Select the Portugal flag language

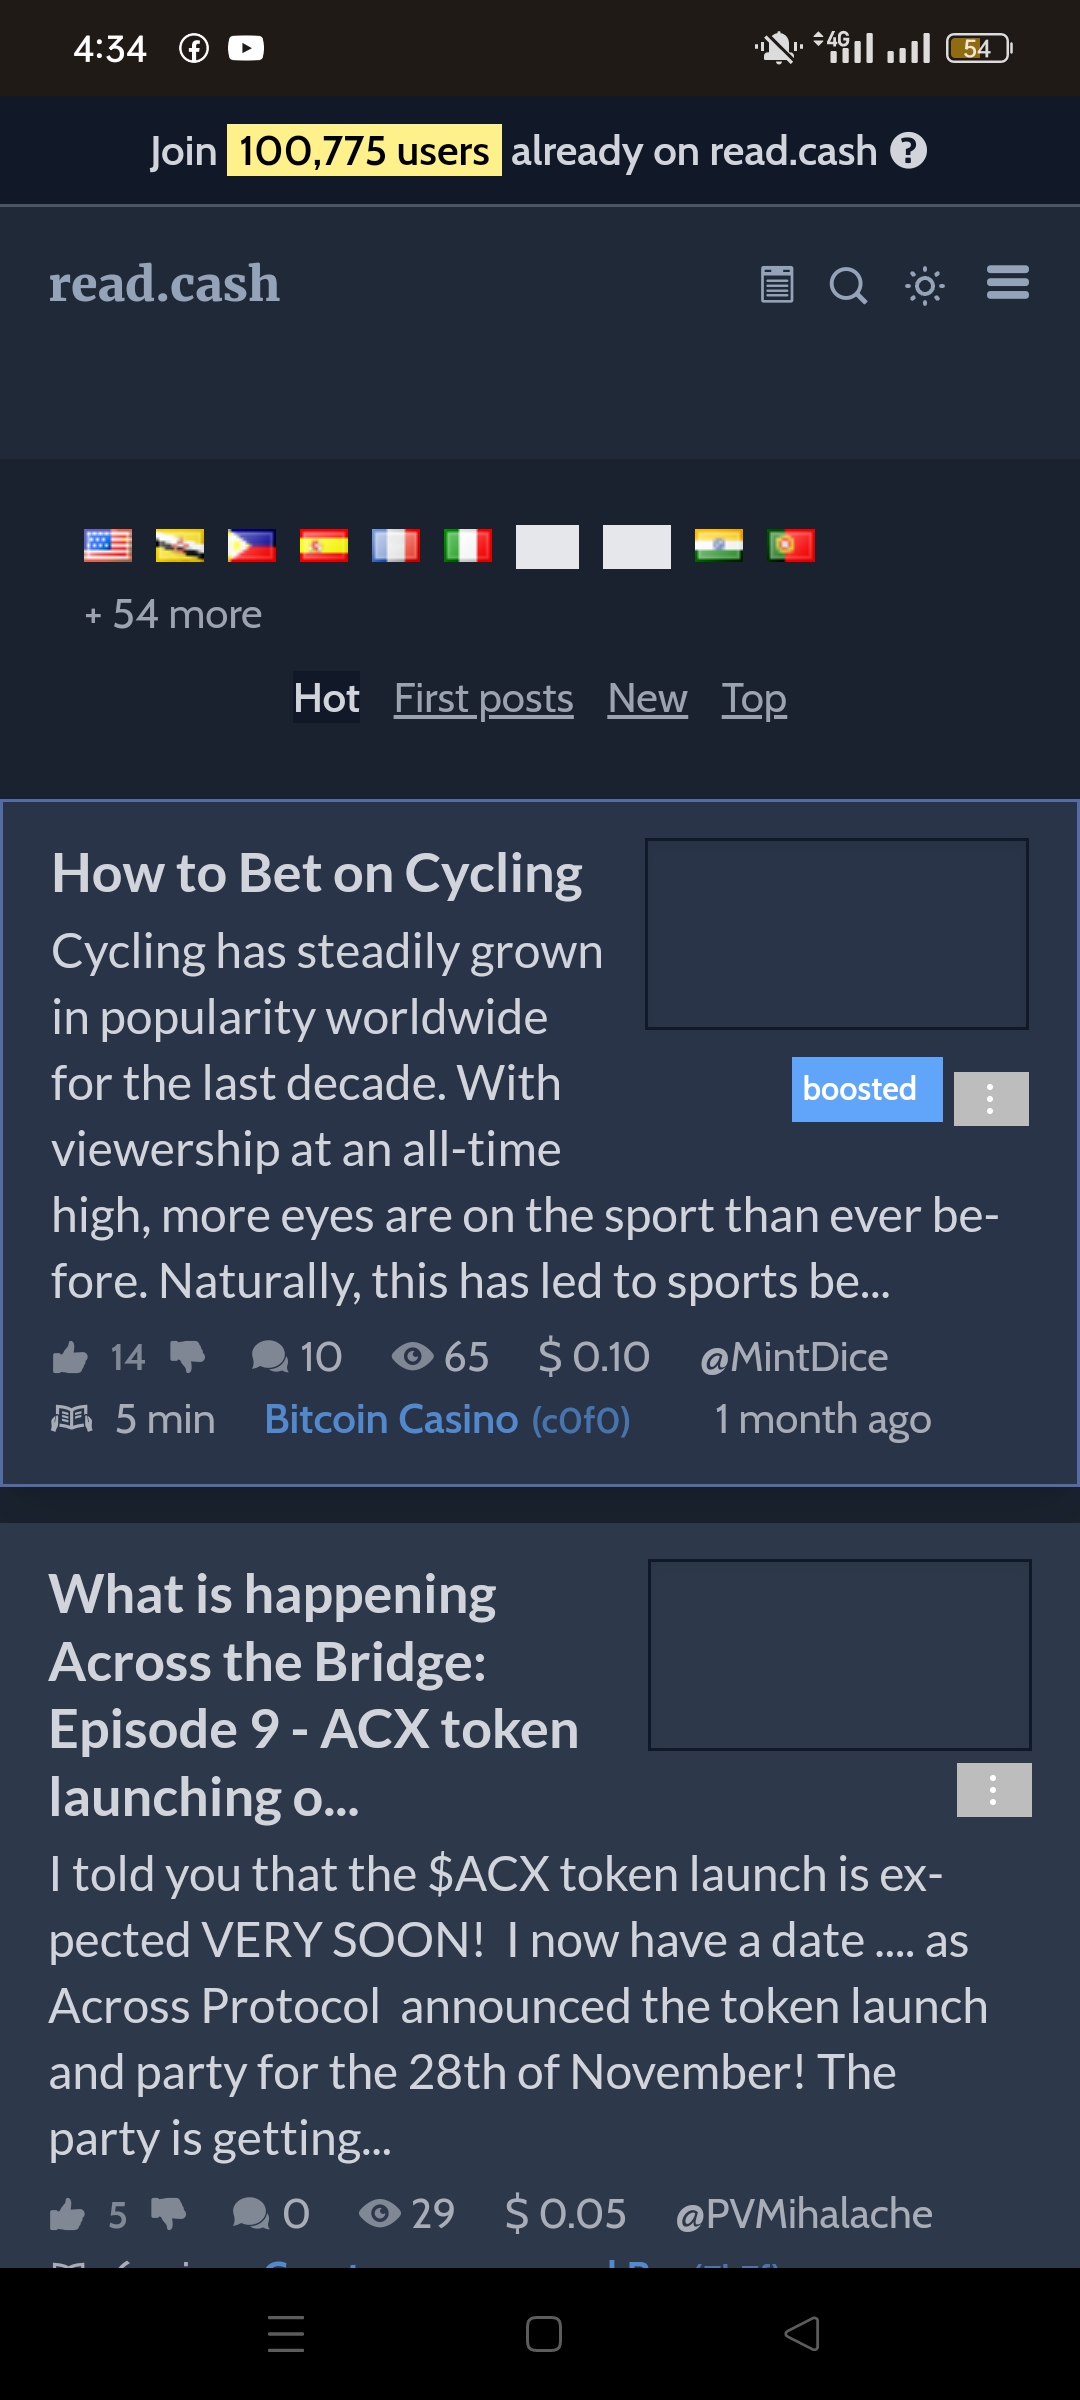pos(791,546)
